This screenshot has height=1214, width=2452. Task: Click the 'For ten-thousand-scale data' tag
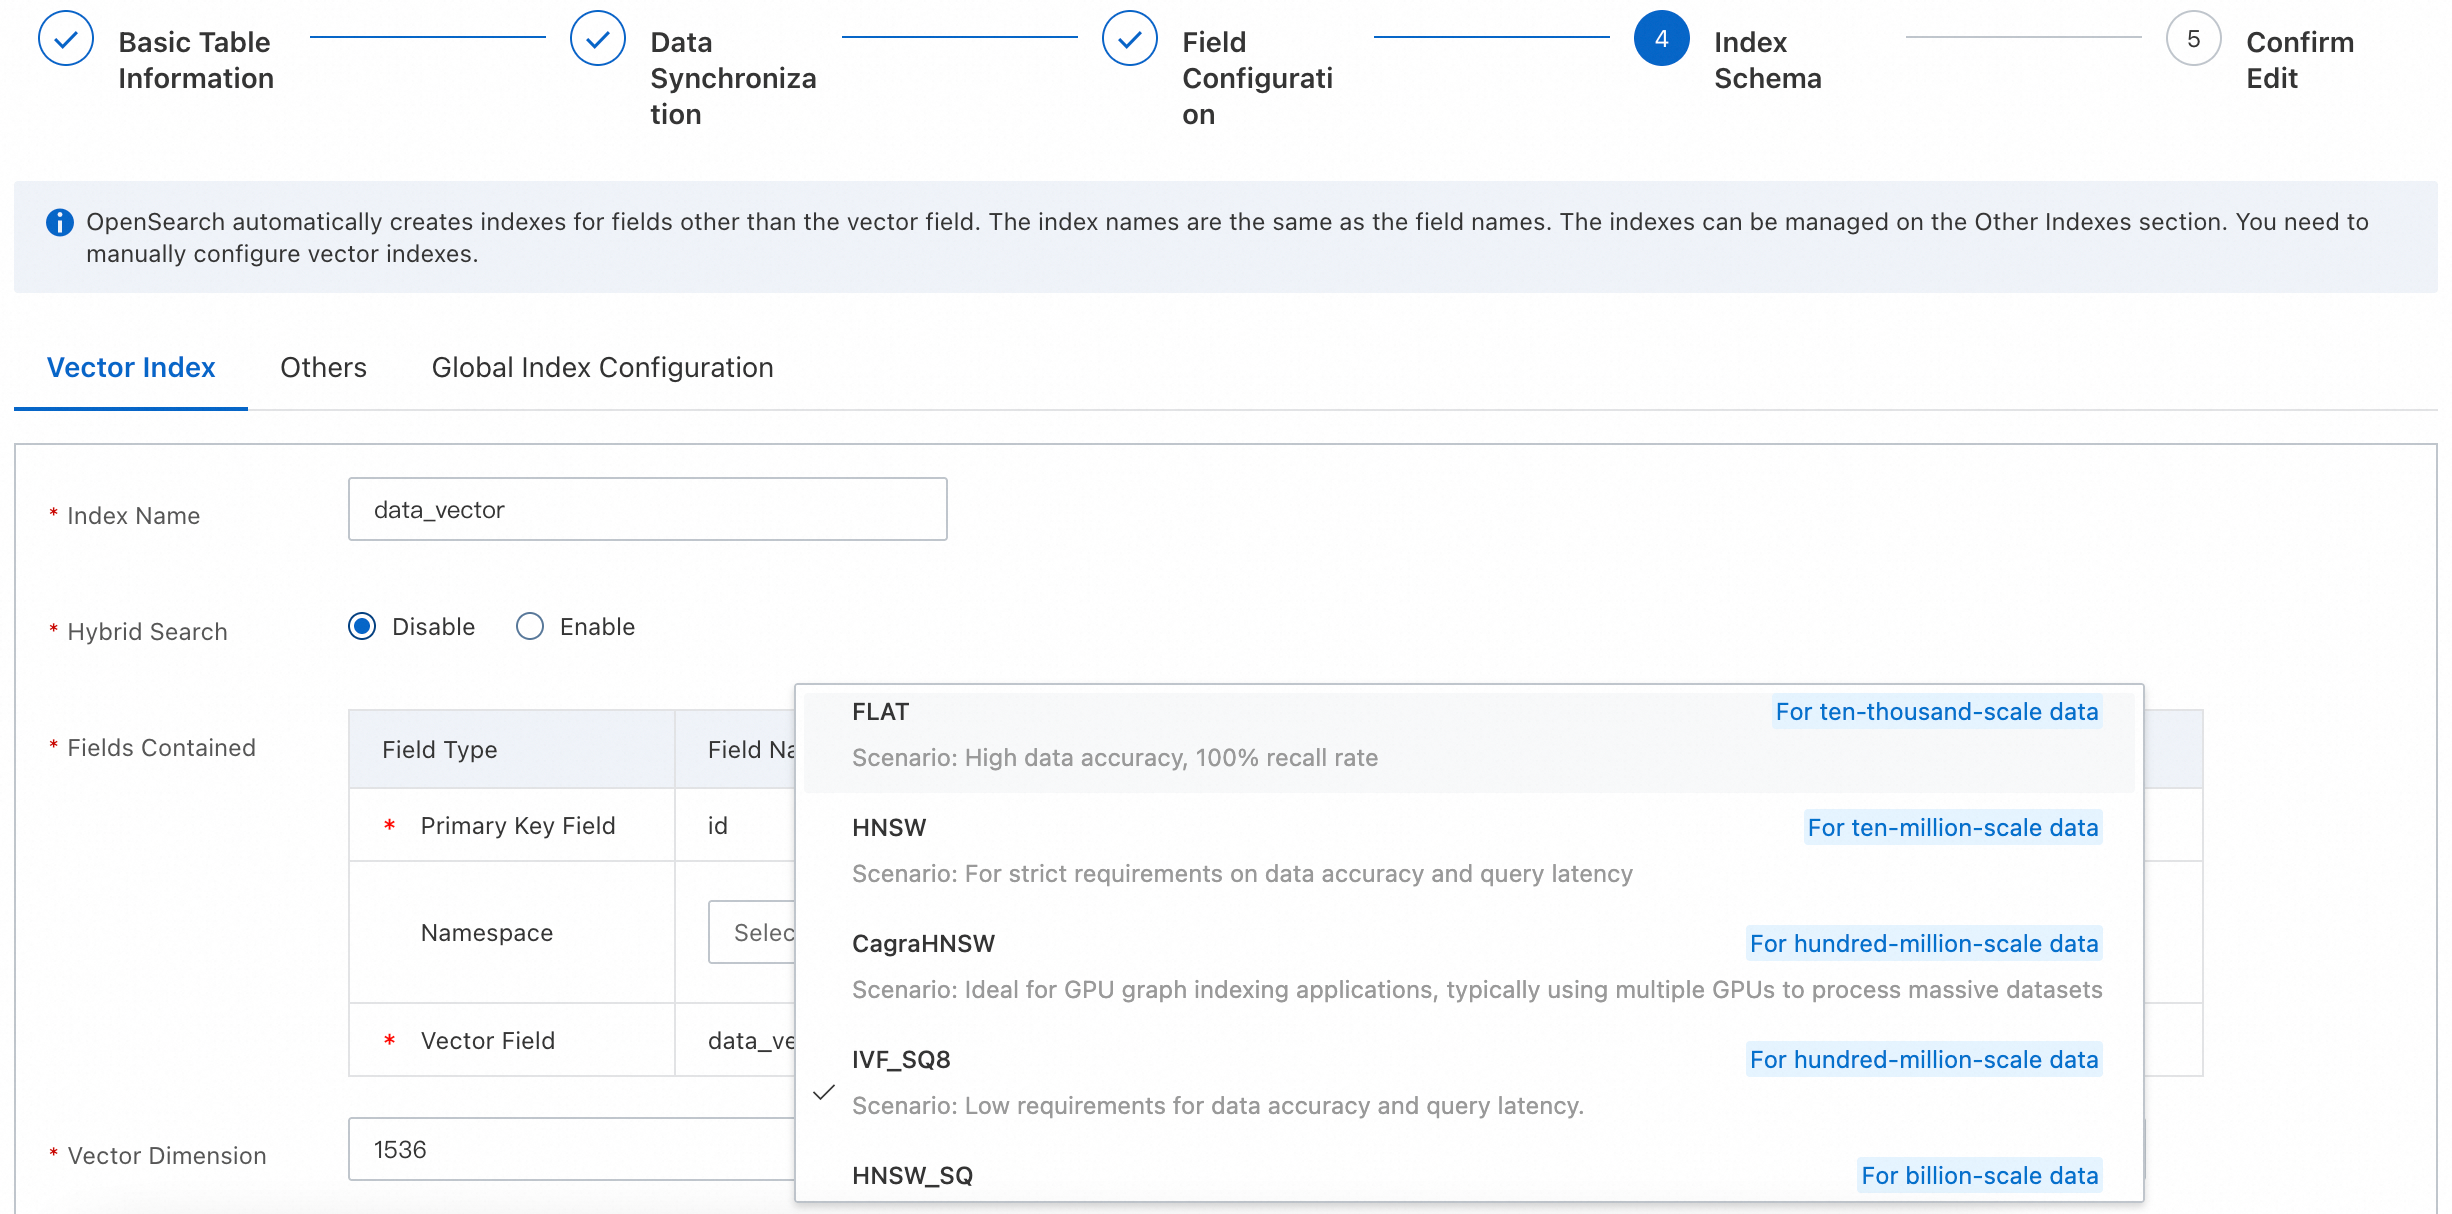1936,712
